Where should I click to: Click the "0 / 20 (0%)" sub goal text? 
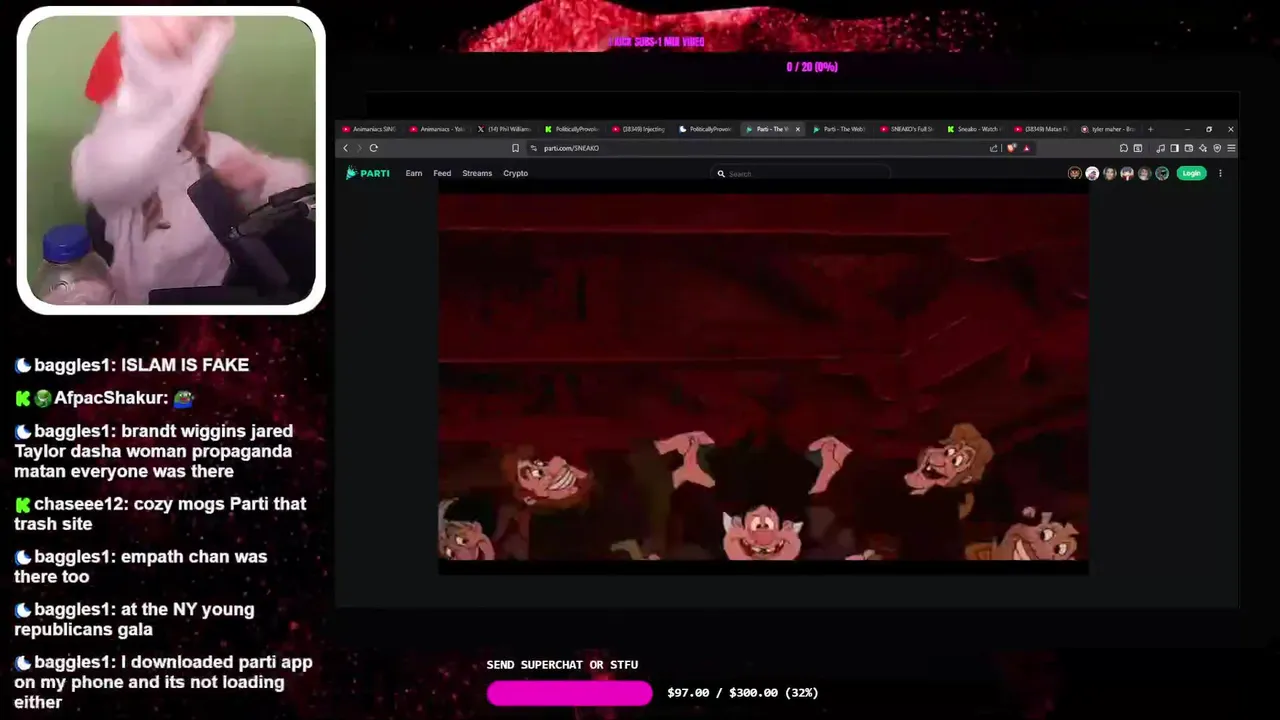(x=812, y=67)
